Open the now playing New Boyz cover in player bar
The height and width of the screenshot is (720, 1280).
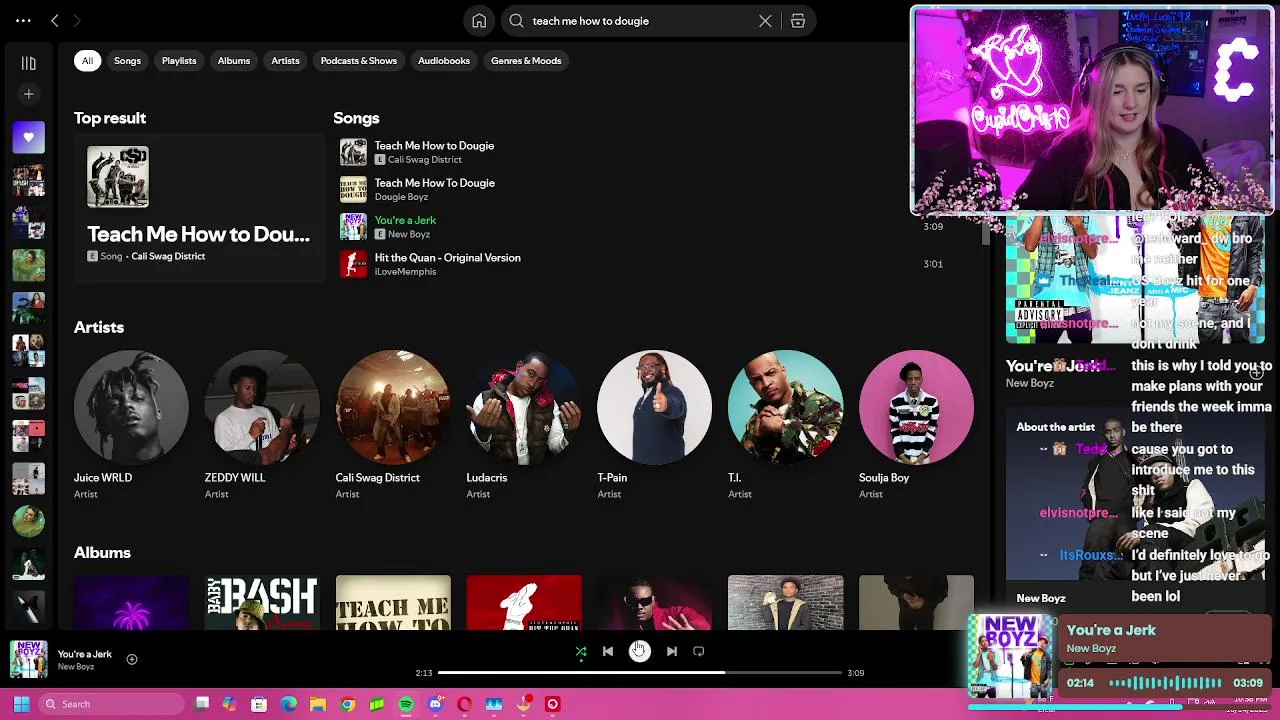[x=29, y=660]
